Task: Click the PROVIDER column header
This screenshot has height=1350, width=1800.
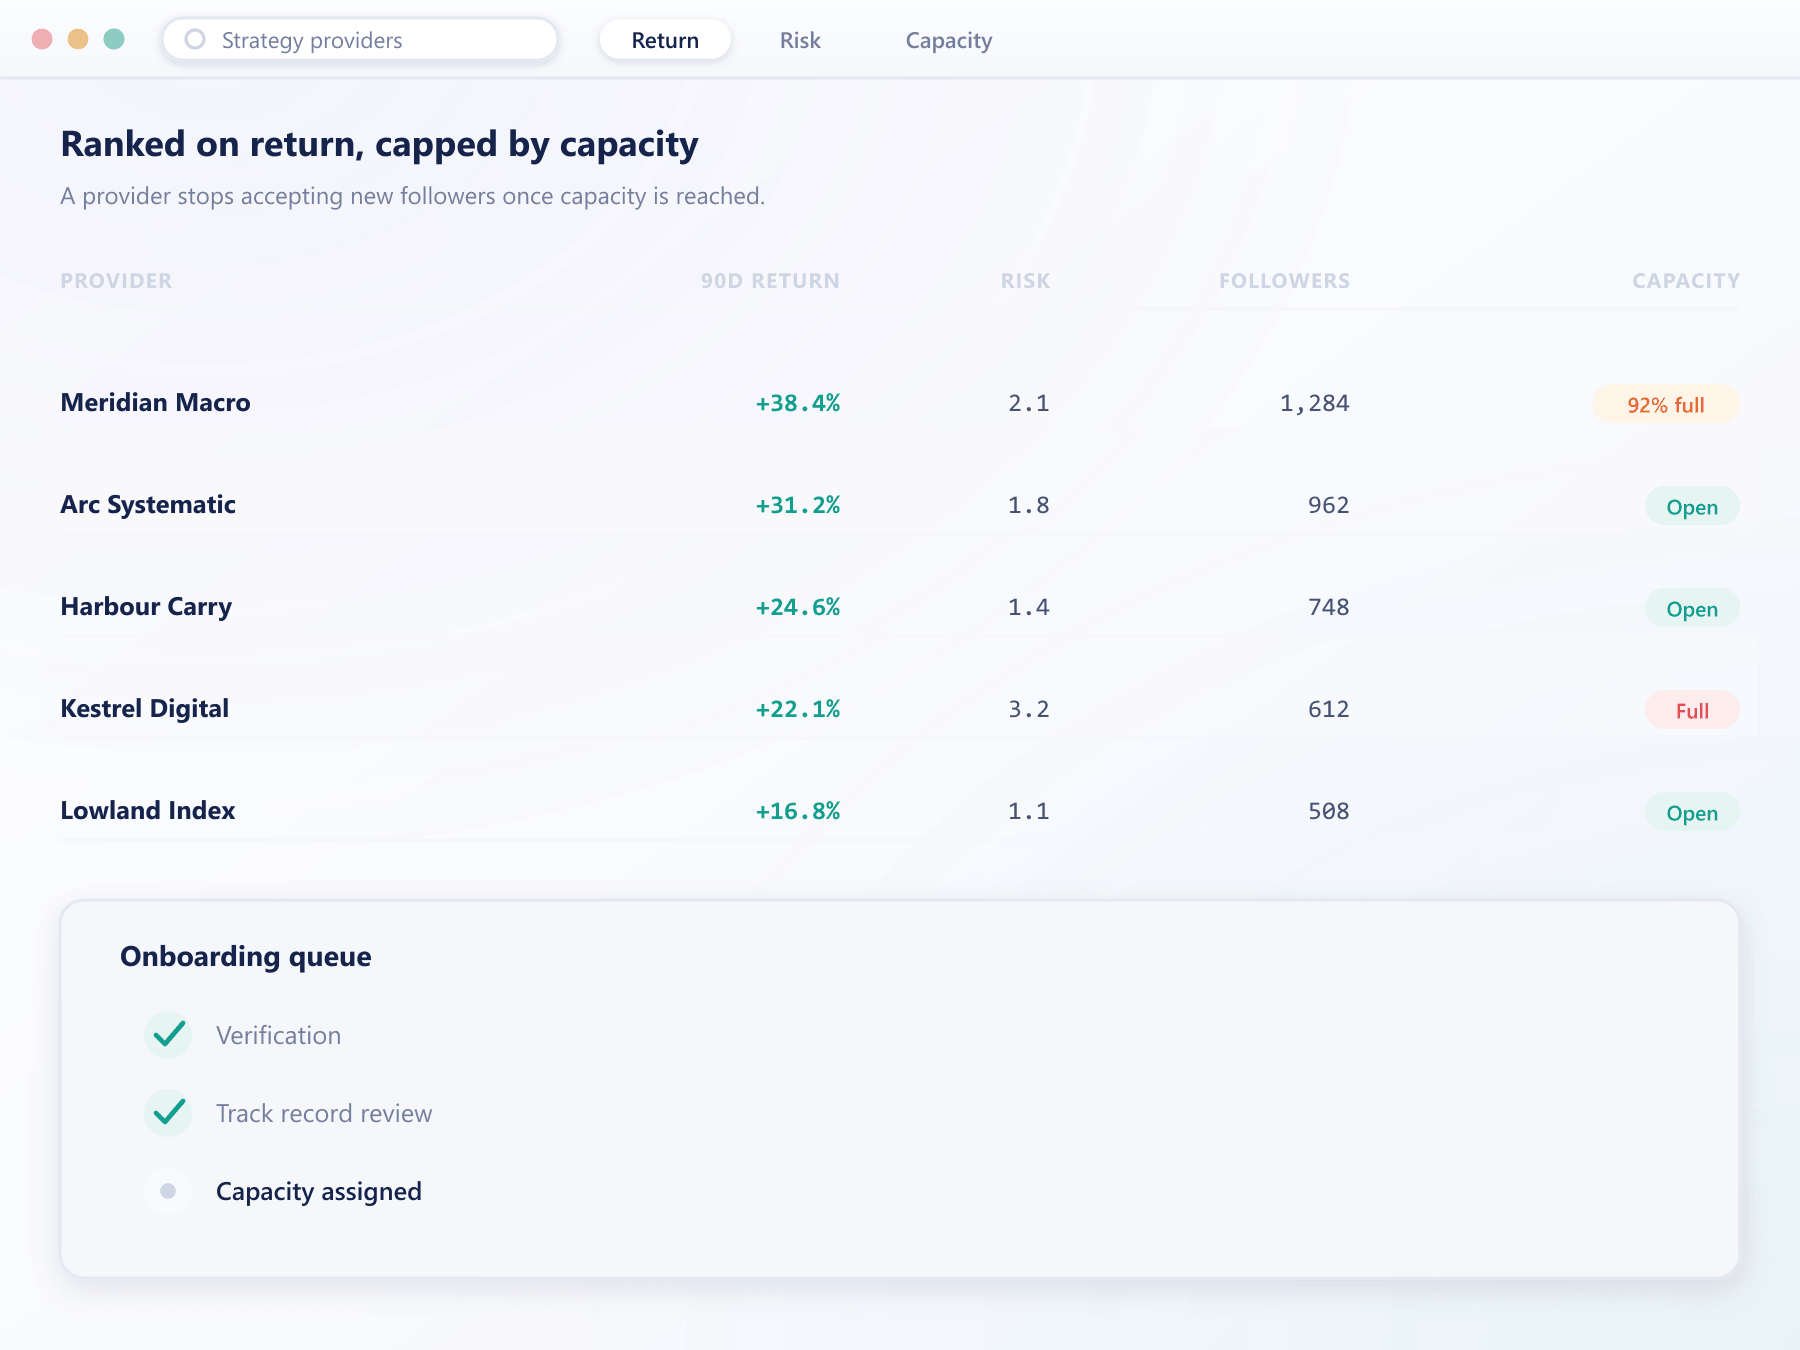Action: point(116,281)
